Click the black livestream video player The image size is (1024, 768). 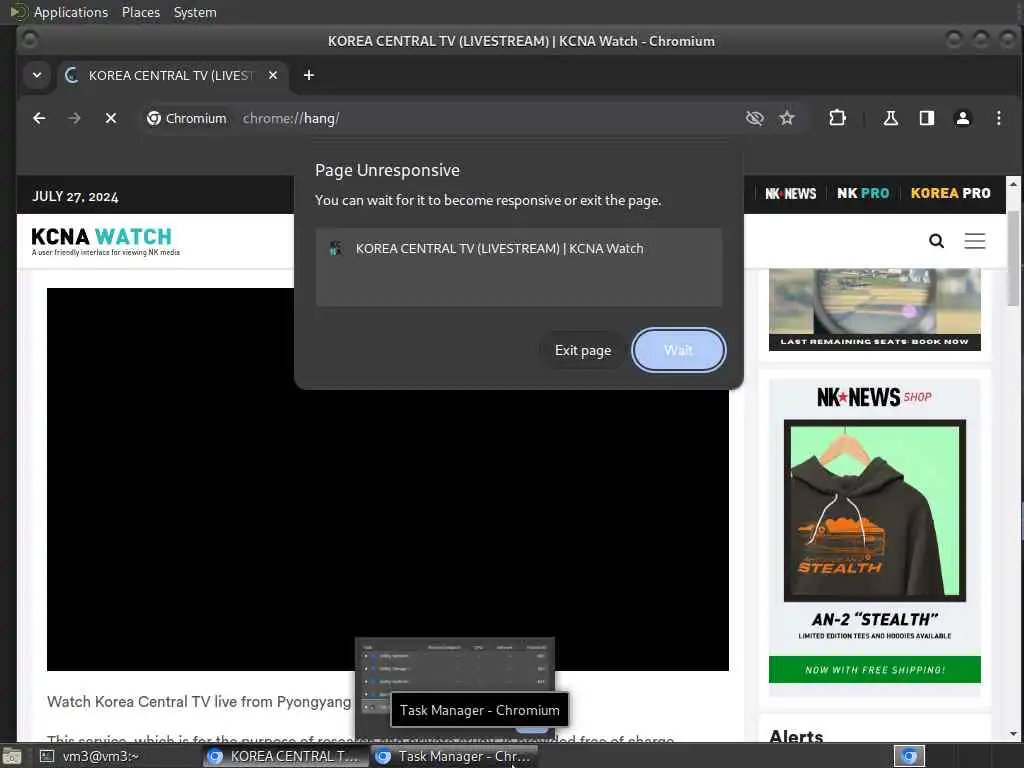[x=388, y=479]
